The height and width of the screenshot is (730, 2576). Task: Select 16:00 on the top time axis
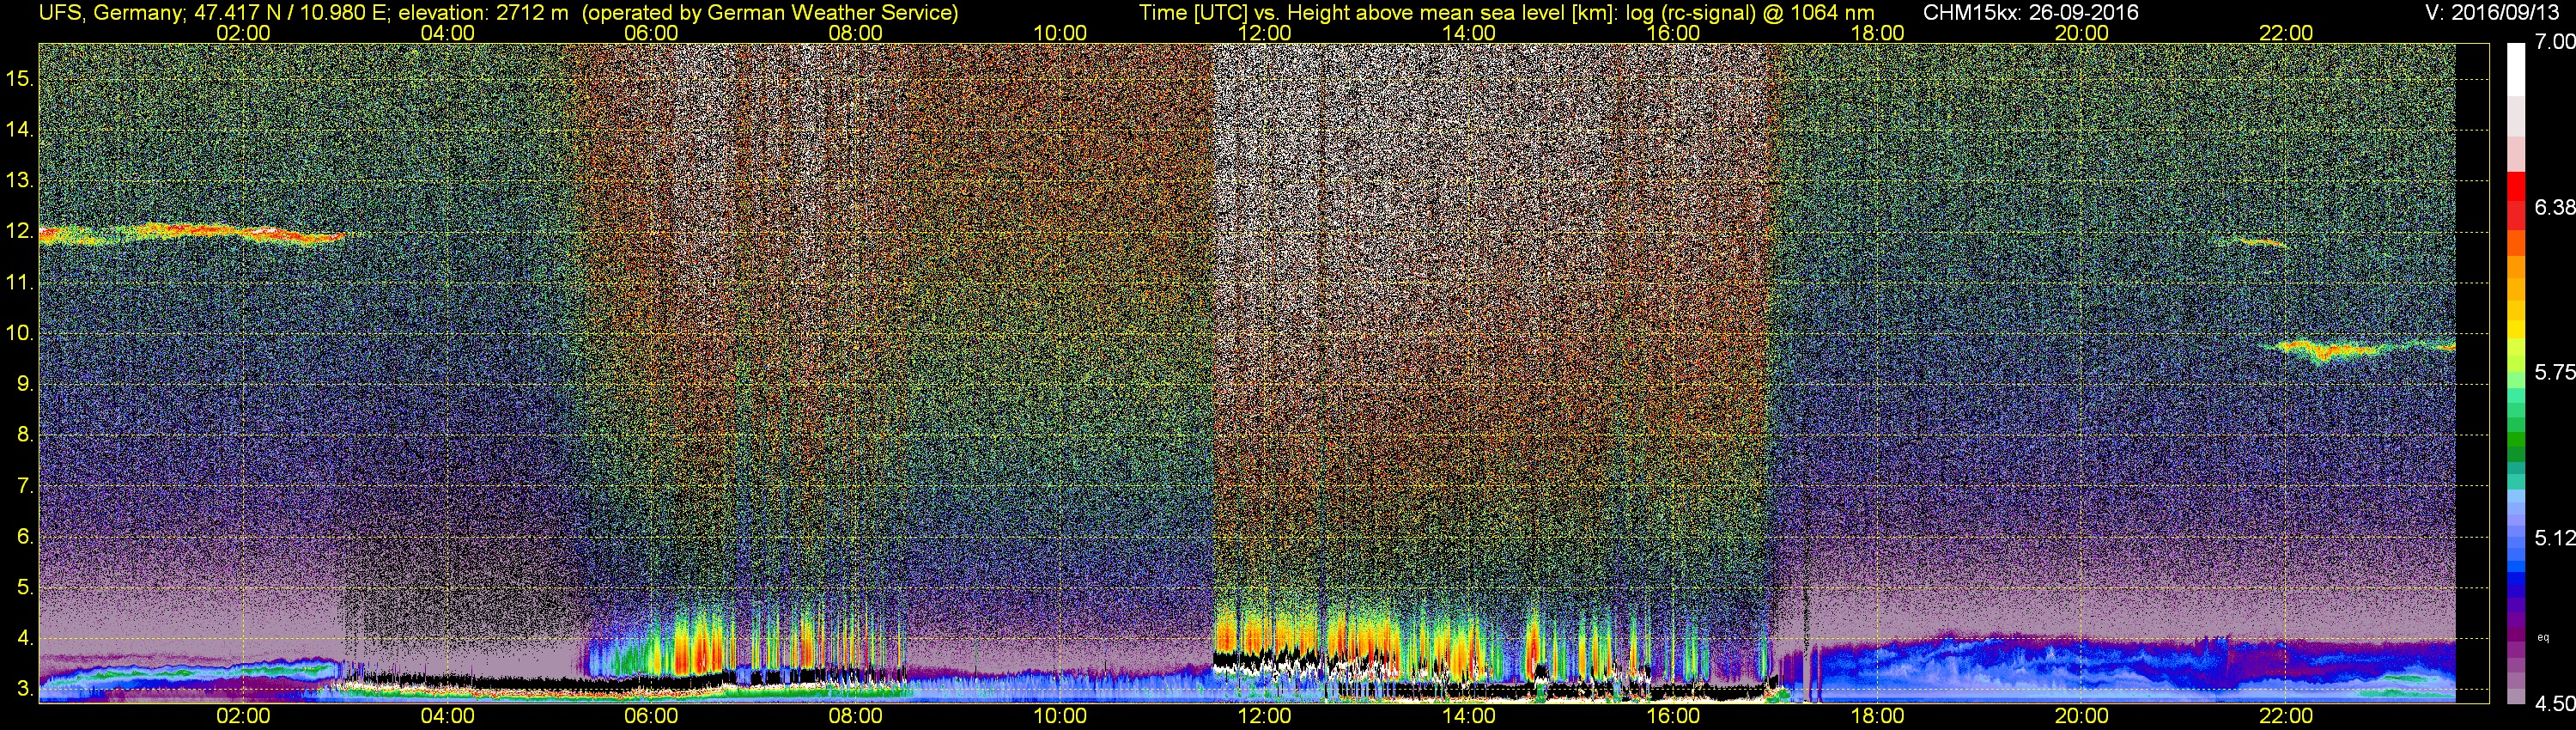coord(1673,33)
